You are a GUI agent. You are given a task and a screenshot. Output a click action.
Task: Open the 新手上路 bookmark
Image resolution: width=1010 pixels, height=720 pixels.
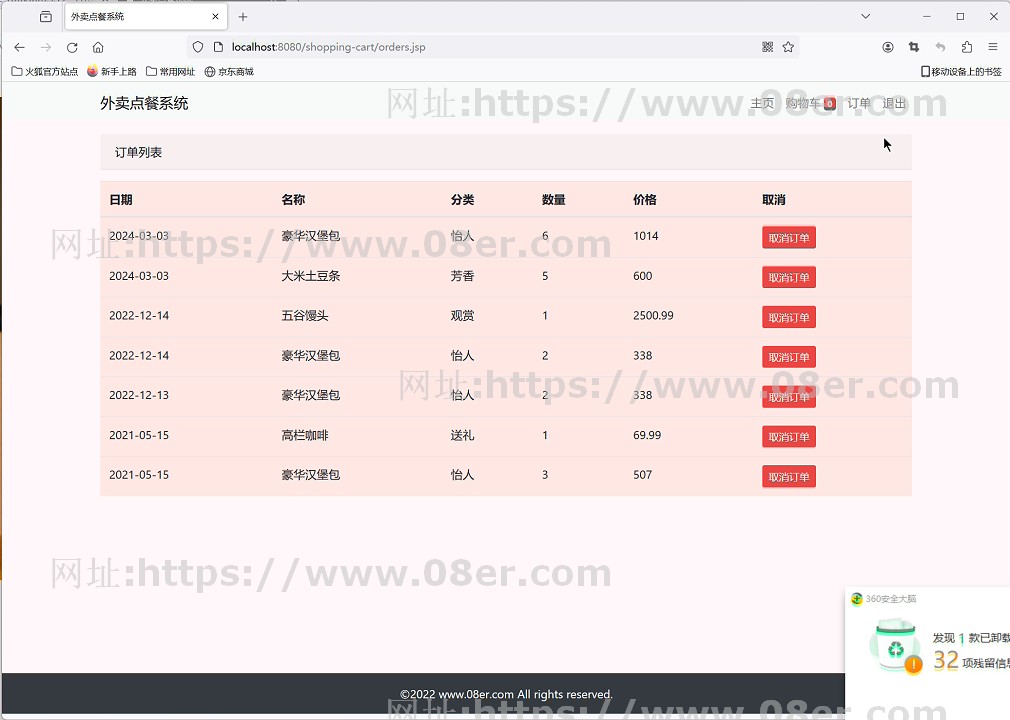(112, 71)
